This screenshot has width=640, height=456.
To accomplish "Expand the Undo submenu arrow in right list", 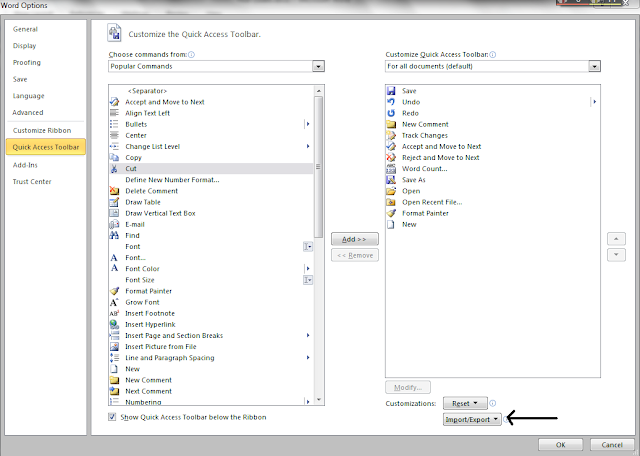I will coord(594,102).
